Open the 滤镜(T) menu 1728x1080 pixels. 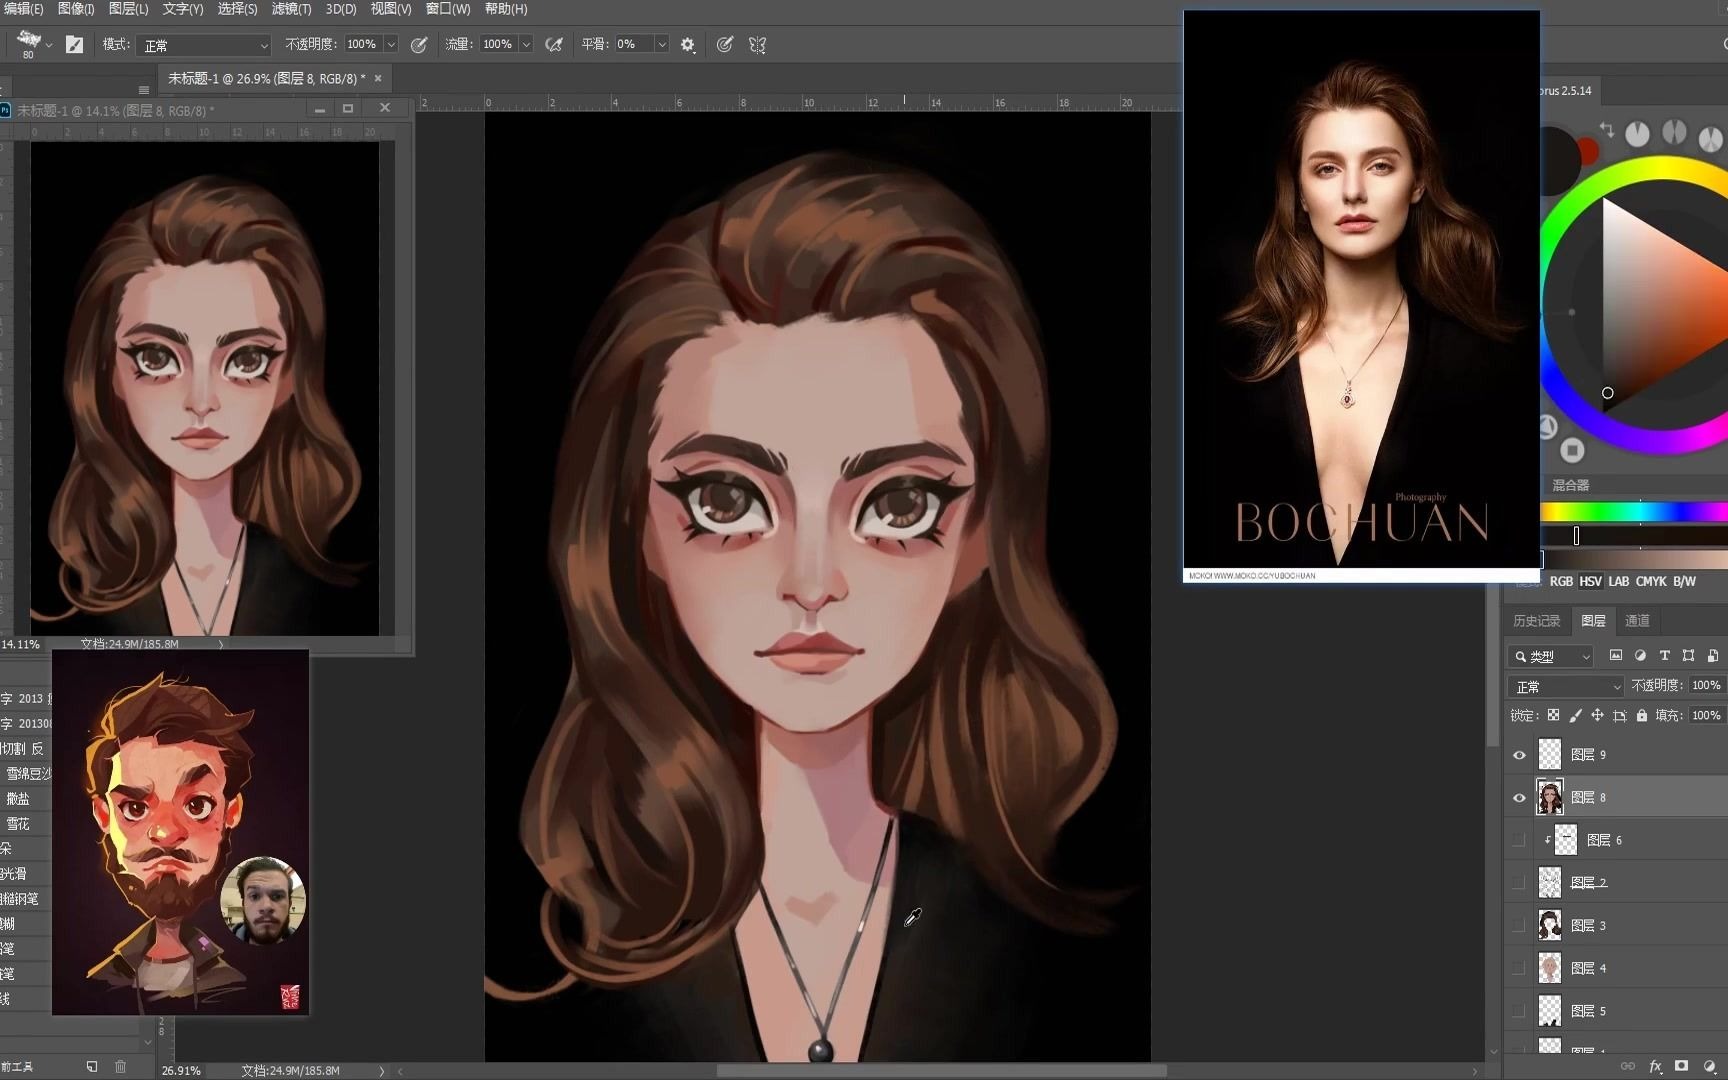pyautogui.click(x=291, y=9)
